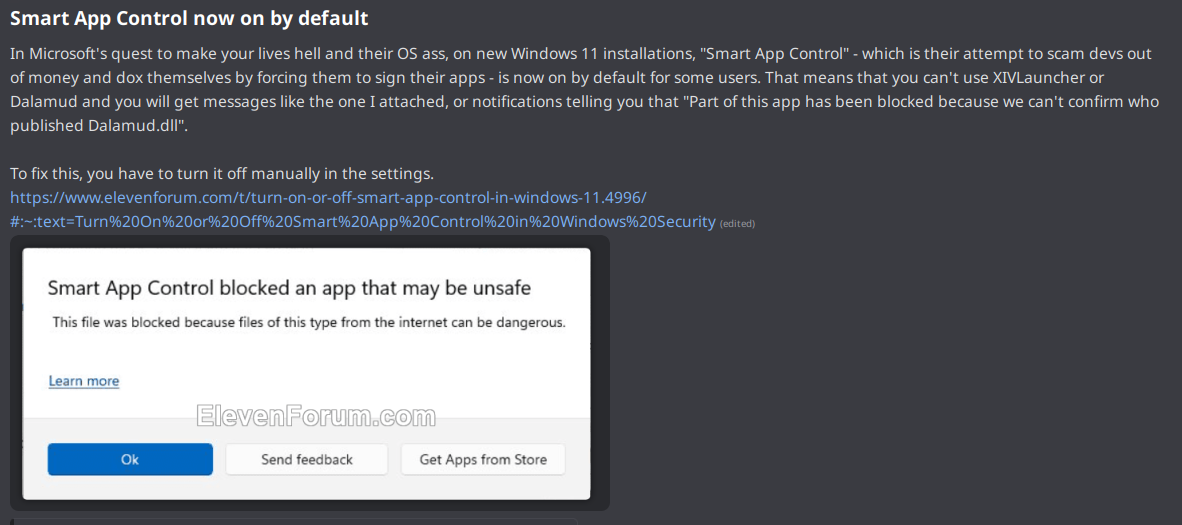
Task: Click the "(edited)" label after the link
Action: point(737,223)
